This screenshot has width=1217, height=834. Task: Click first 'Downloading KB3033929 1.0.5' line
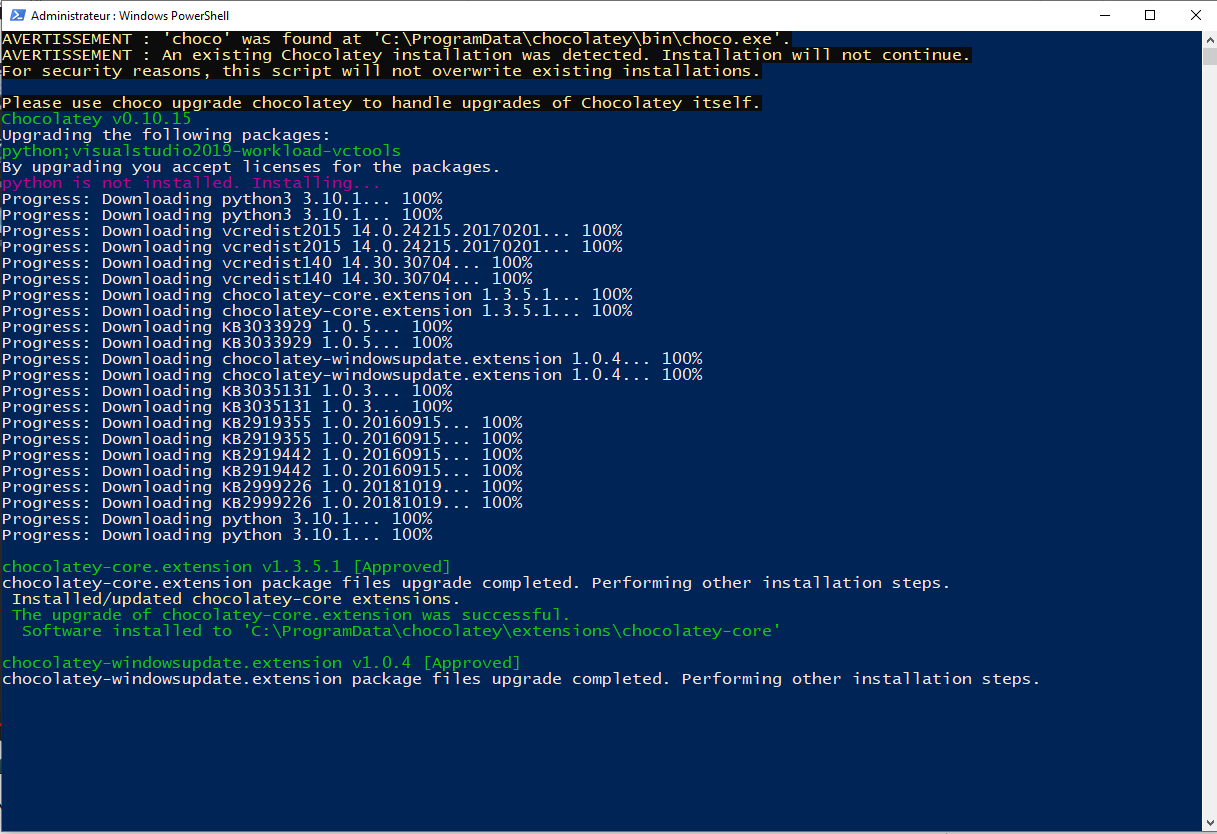tap(227, 327)
